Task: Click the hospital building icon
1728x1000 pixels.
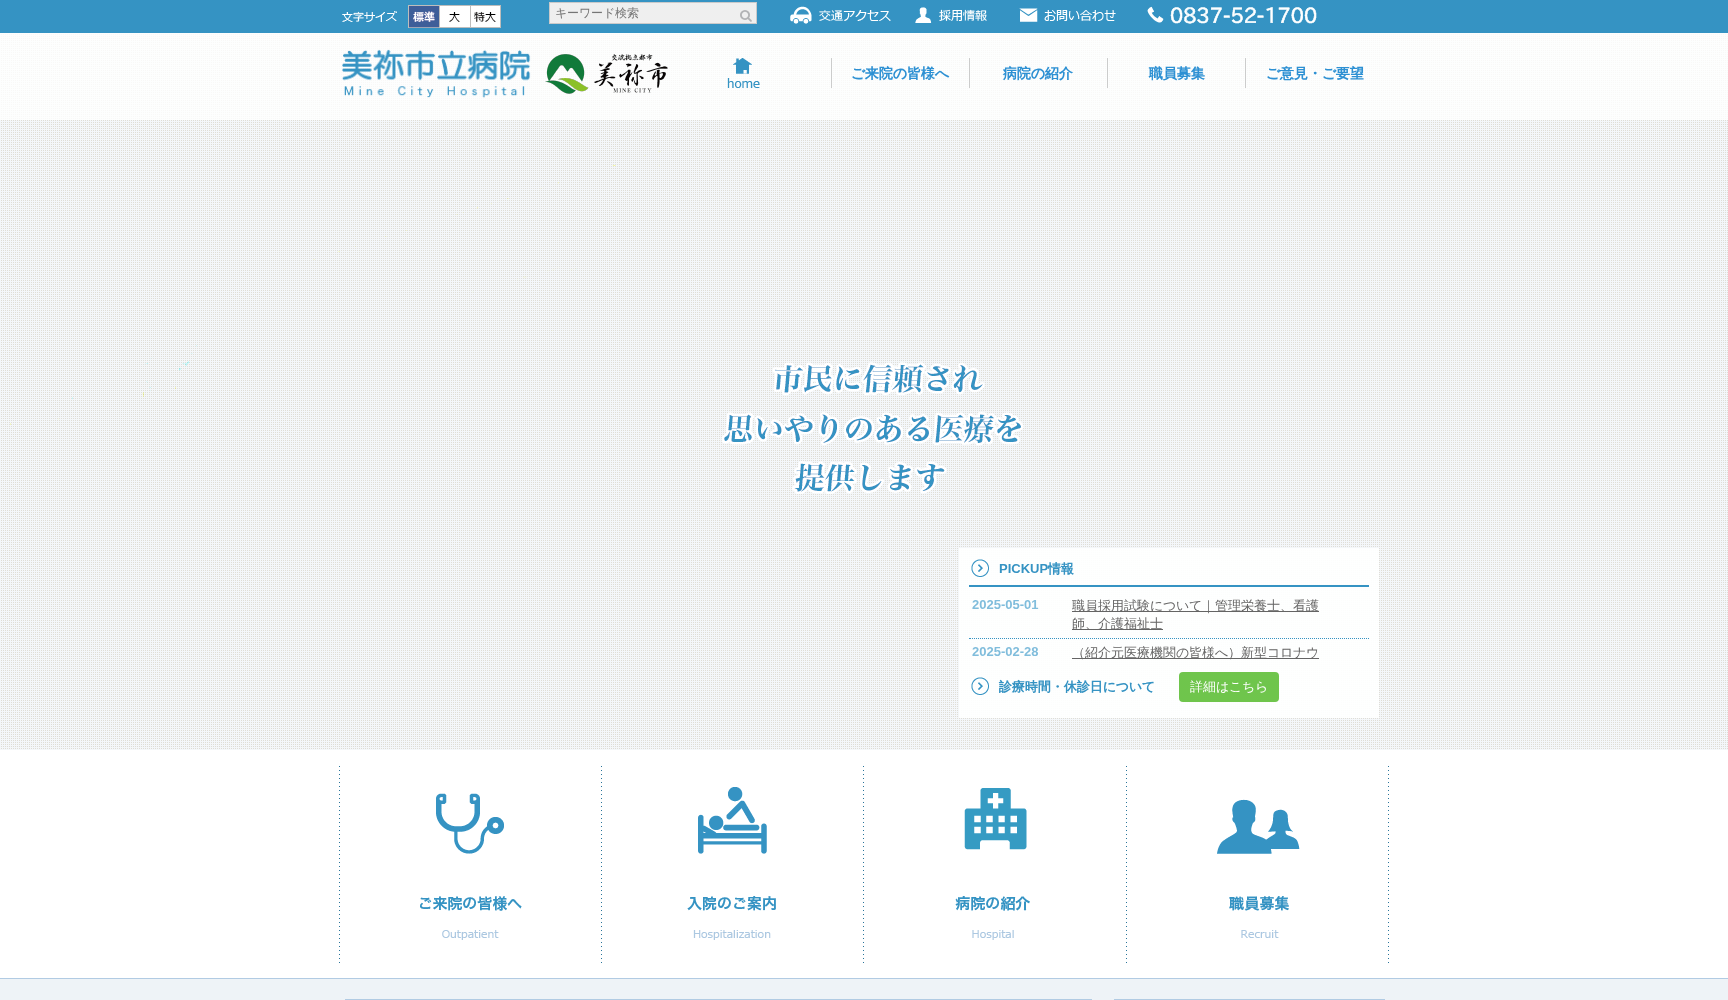Action: pyautogui.click(x=994, y=819)
